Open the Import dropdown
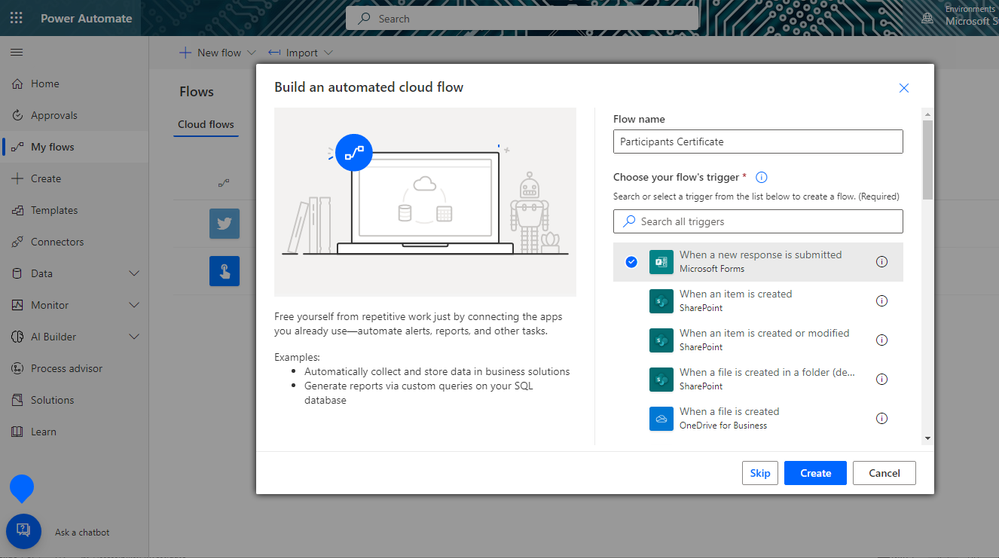The height and width of the screenshot is (558, 999). [x=300, y=53]
